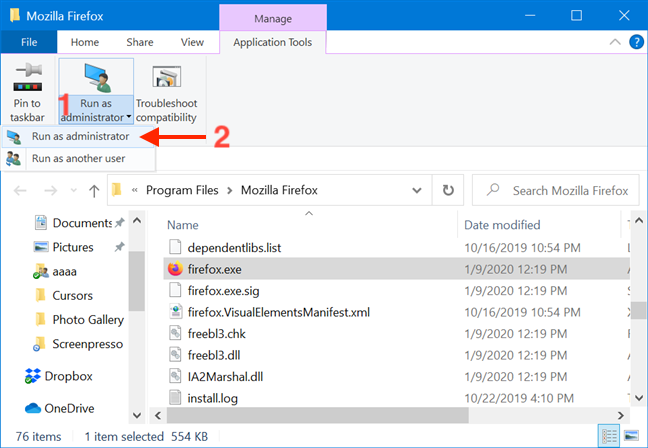648x448 pixels.
Task: Switch to the View ribbon tab
Action: [x=192, y=42]
